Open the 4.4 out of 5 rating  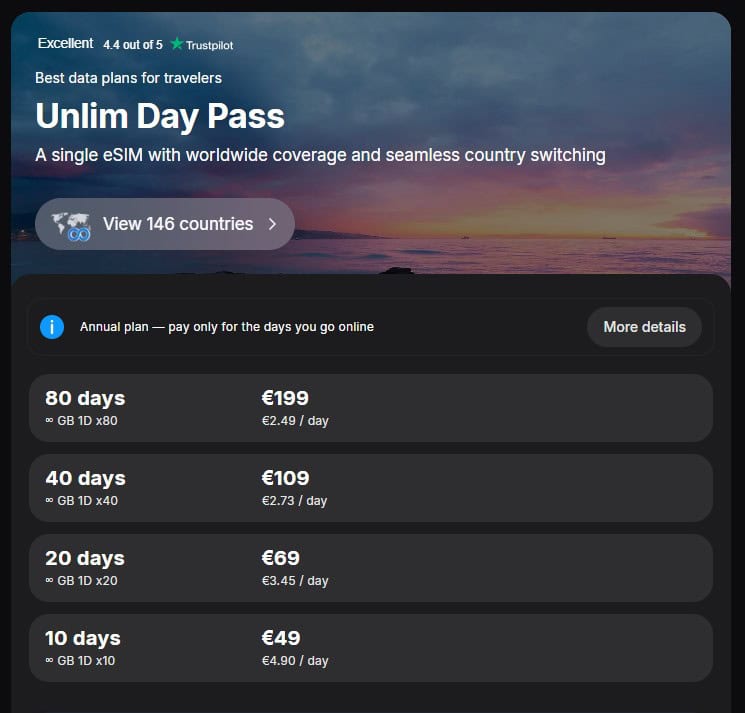(x=132, y=45)
